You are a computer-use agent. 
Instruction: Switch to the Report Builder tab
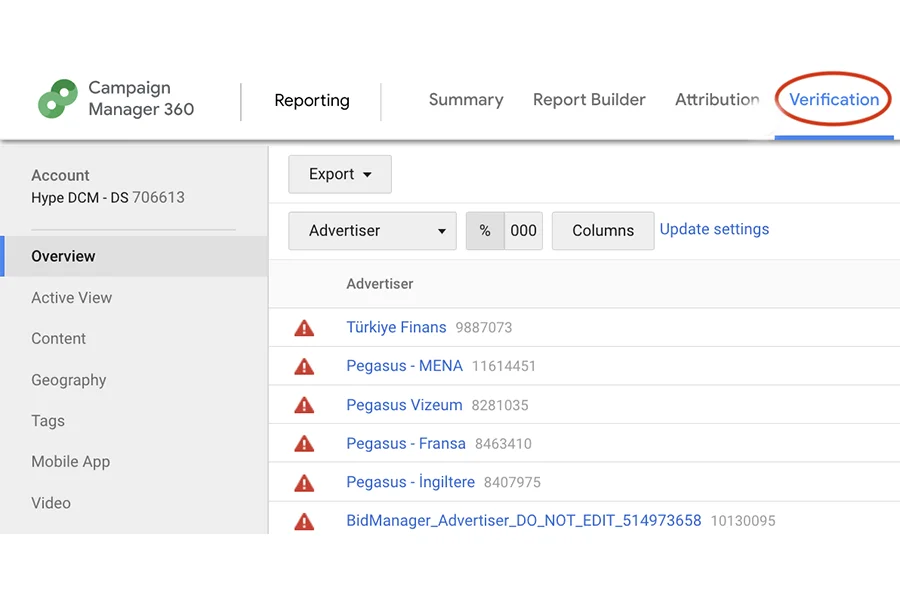[x=589, y=100]
